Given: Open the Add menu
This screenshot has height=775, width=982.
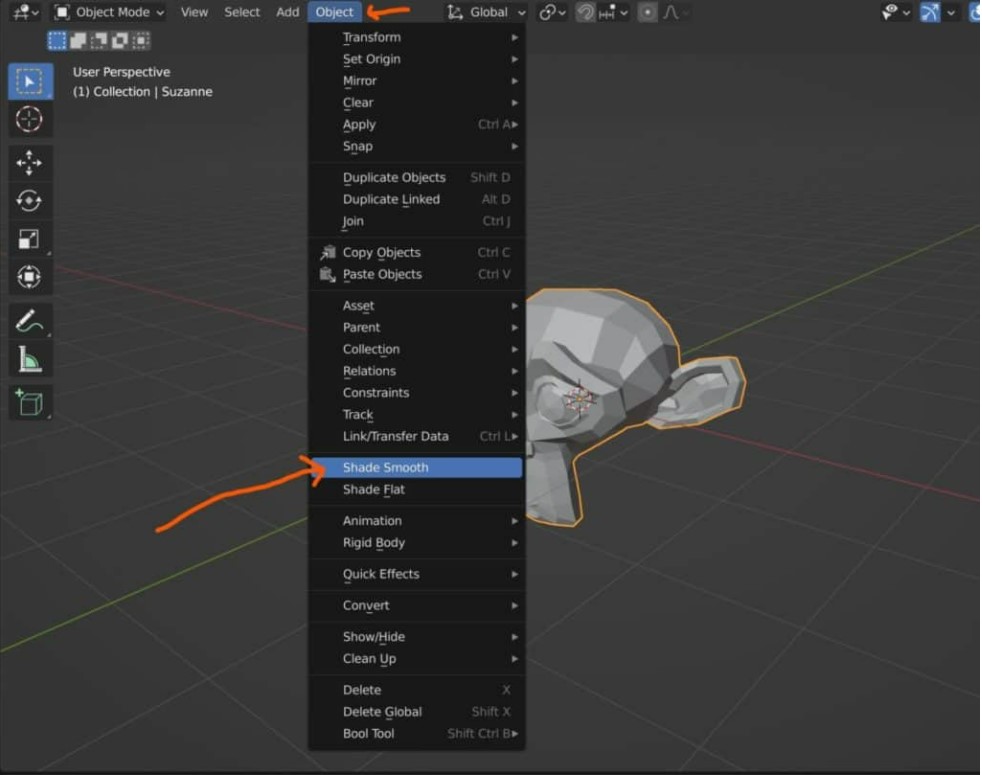Looking at the screenshot, I should (287, 12).
